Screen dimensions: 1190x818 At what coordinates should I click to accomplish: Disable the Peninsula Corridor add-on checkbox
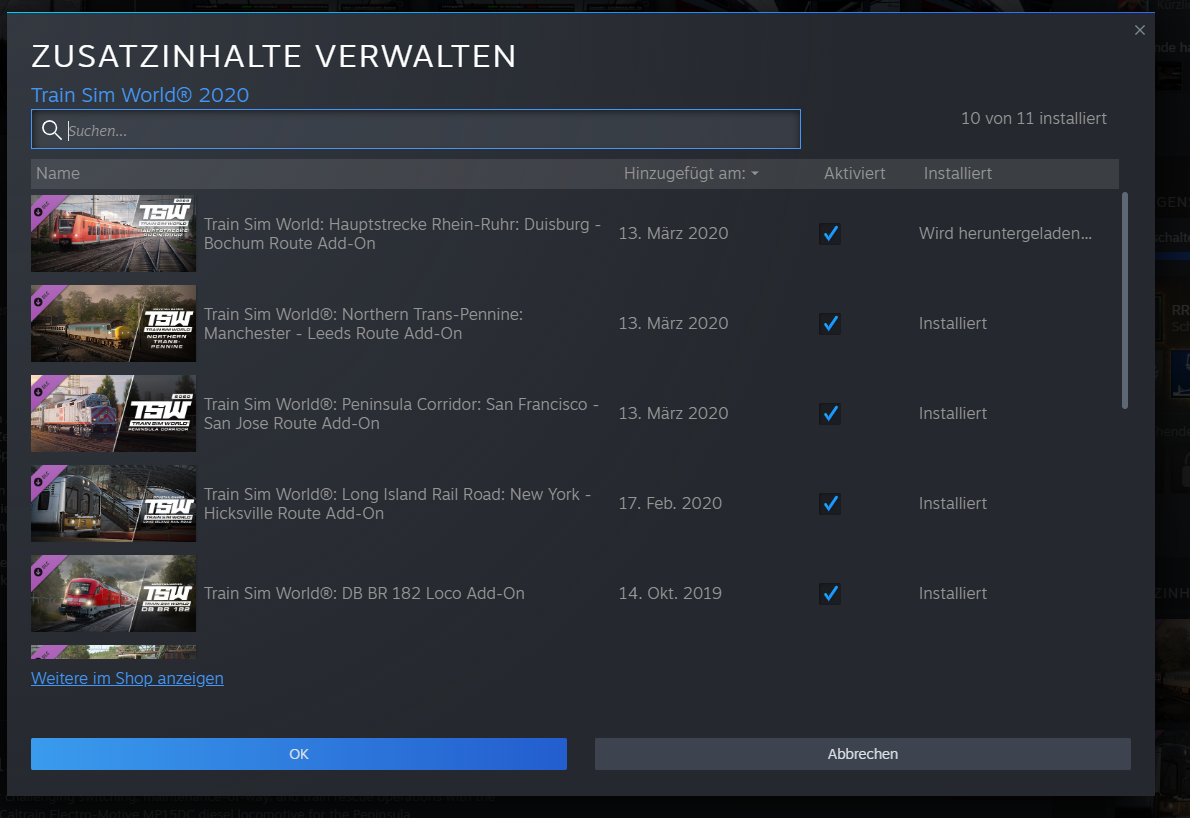830,414
